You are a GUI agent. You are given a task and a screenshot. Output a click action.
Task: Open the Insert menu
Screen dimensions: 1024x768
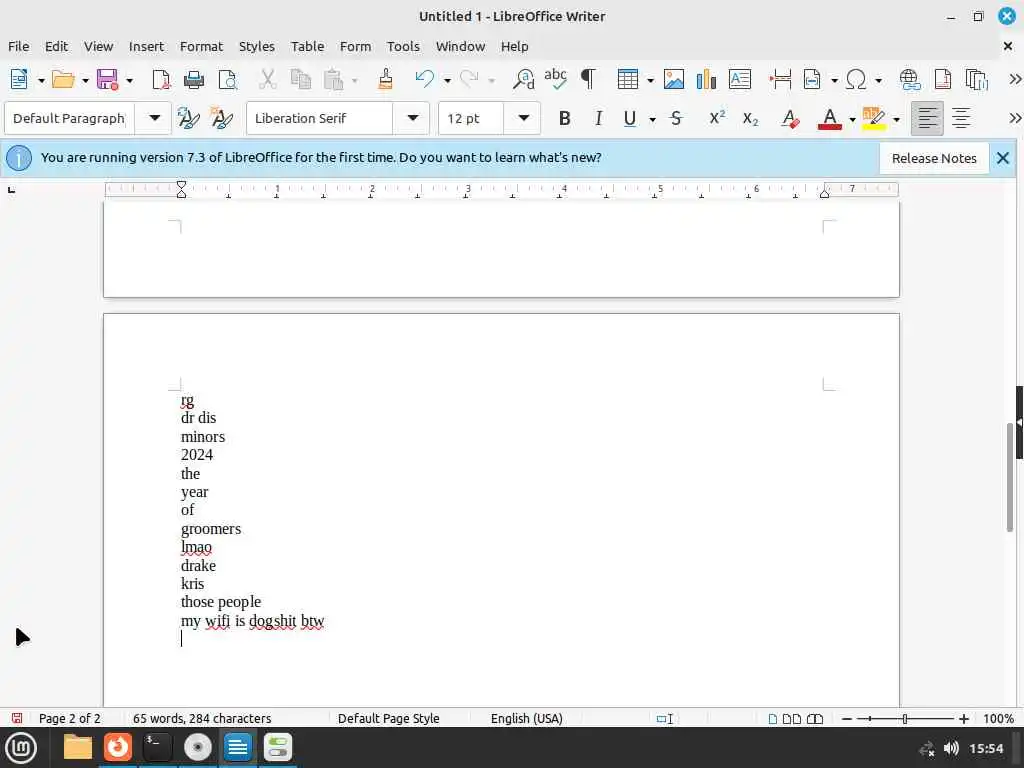(x=146, y=46)
